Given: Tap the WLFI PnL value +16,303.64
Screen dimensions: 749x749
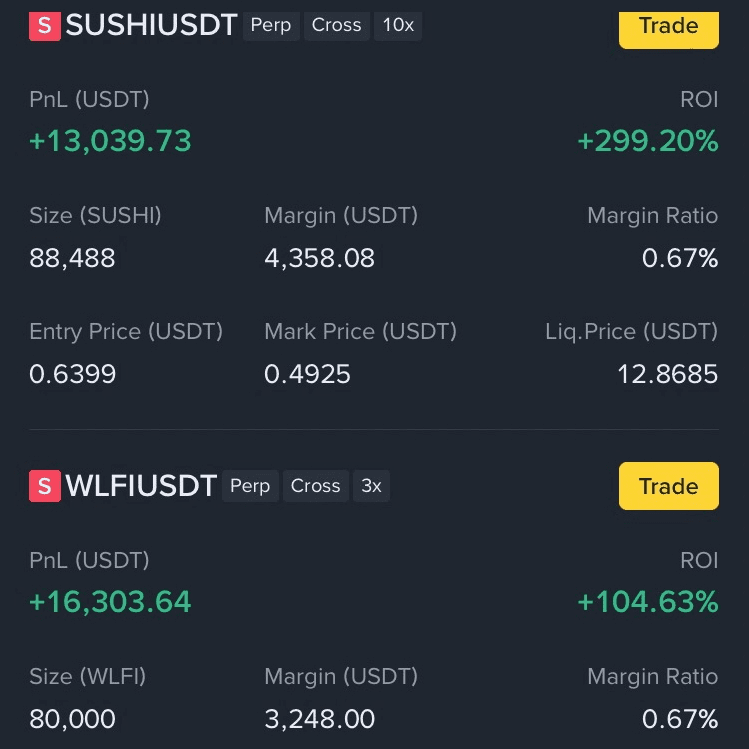Looking at the screenshot, I should [x=110, y=601].
